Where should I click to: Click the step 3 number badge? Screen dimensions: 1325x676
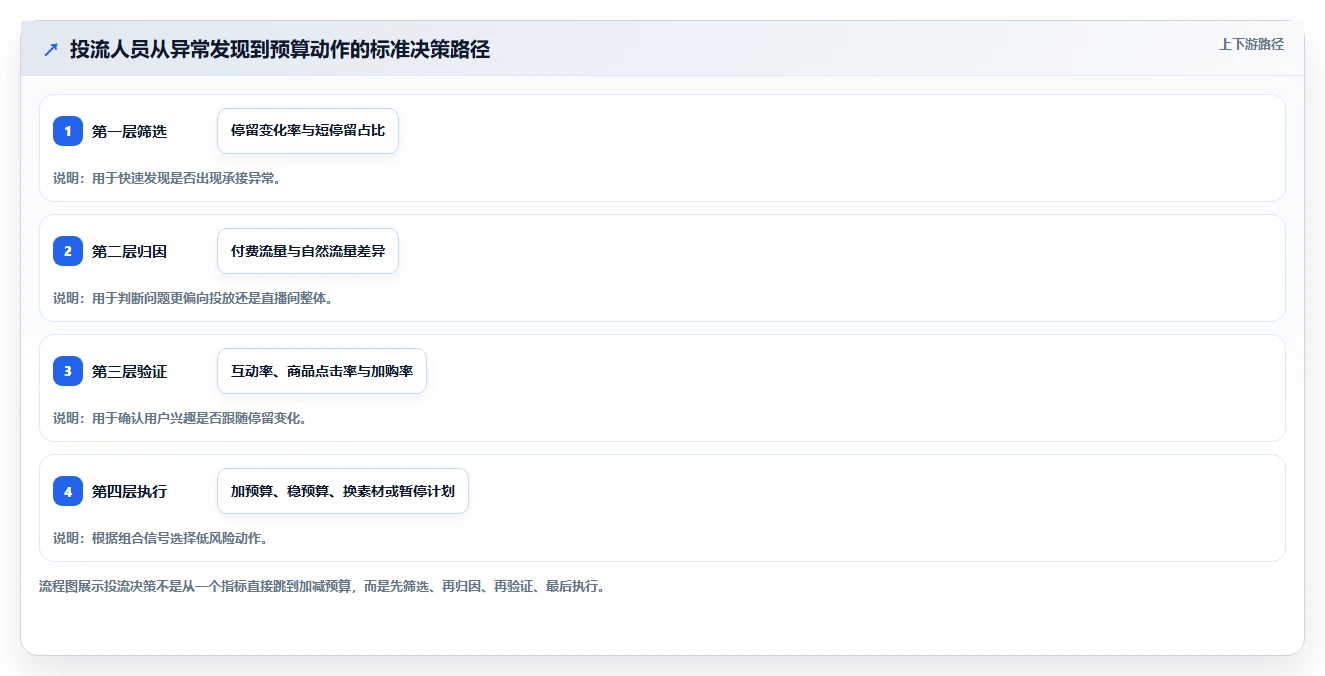(68, 371)
